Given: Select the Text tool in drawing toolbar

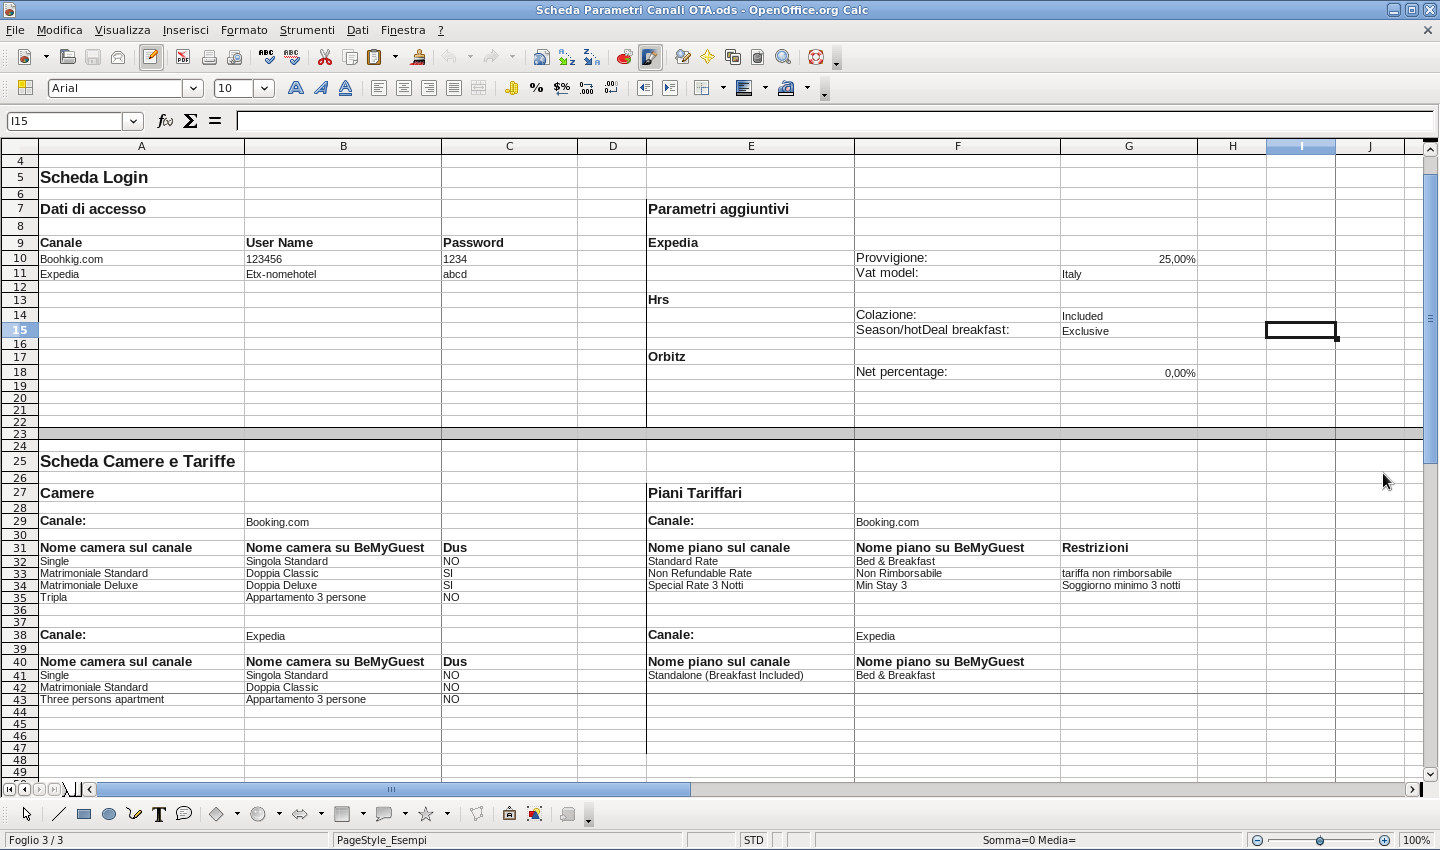Looking at the screenshot, I should 158,814.
